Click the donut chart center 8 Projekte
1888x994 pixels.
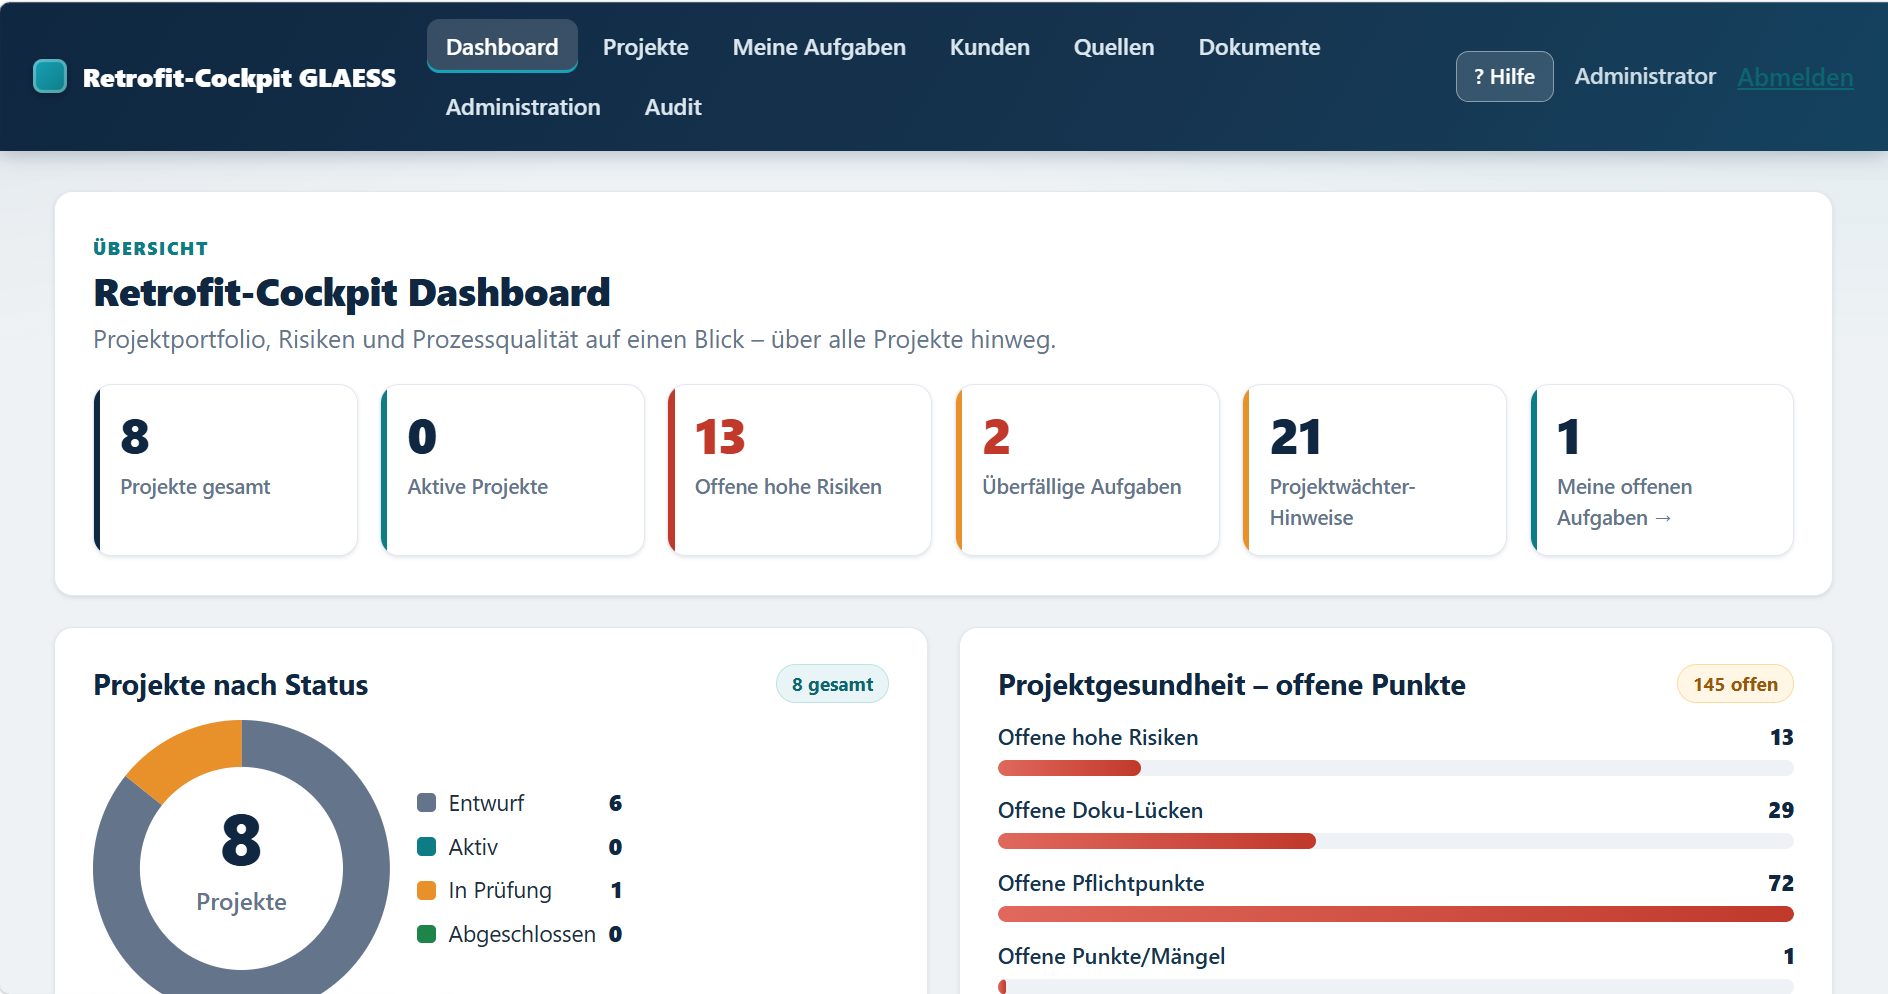(241, 862)
